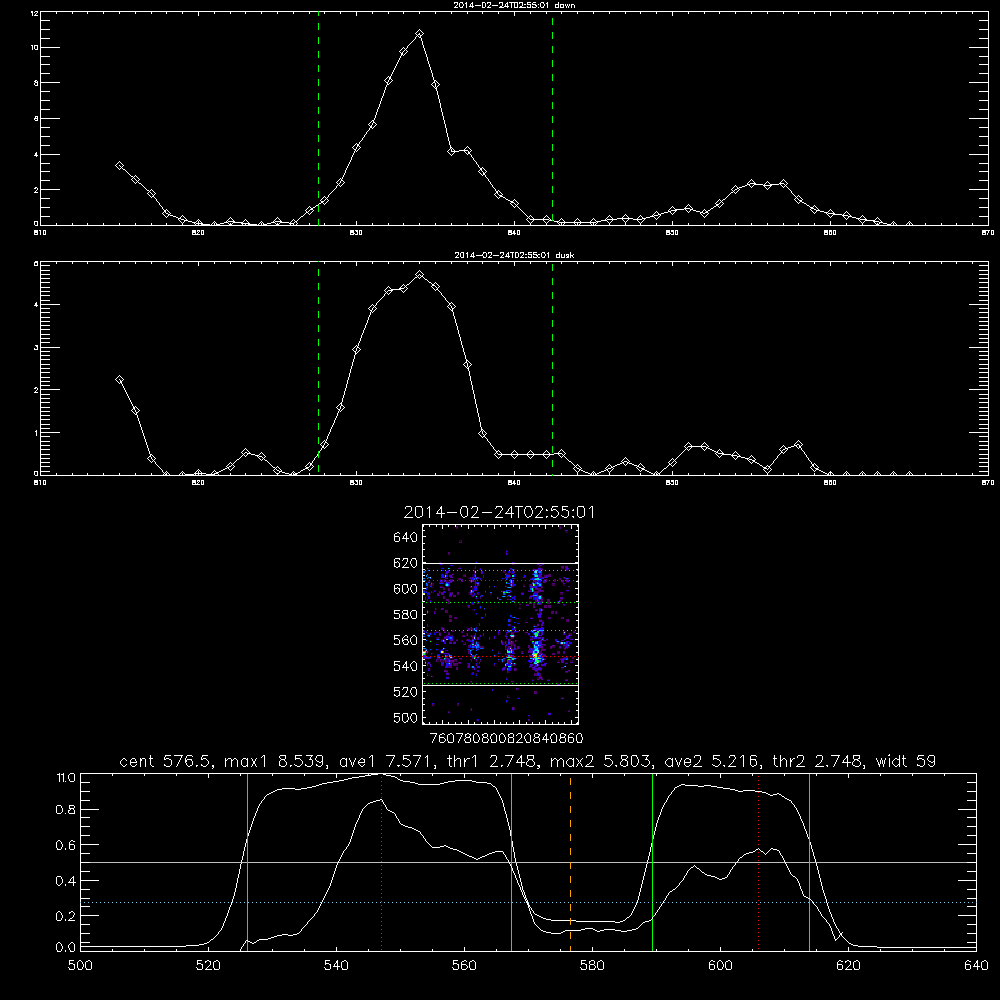The height and width of the screenshot is (1000, 1000).
Task: Select the green vertical line near 567 in bottom plot
Action: (511, 861)
